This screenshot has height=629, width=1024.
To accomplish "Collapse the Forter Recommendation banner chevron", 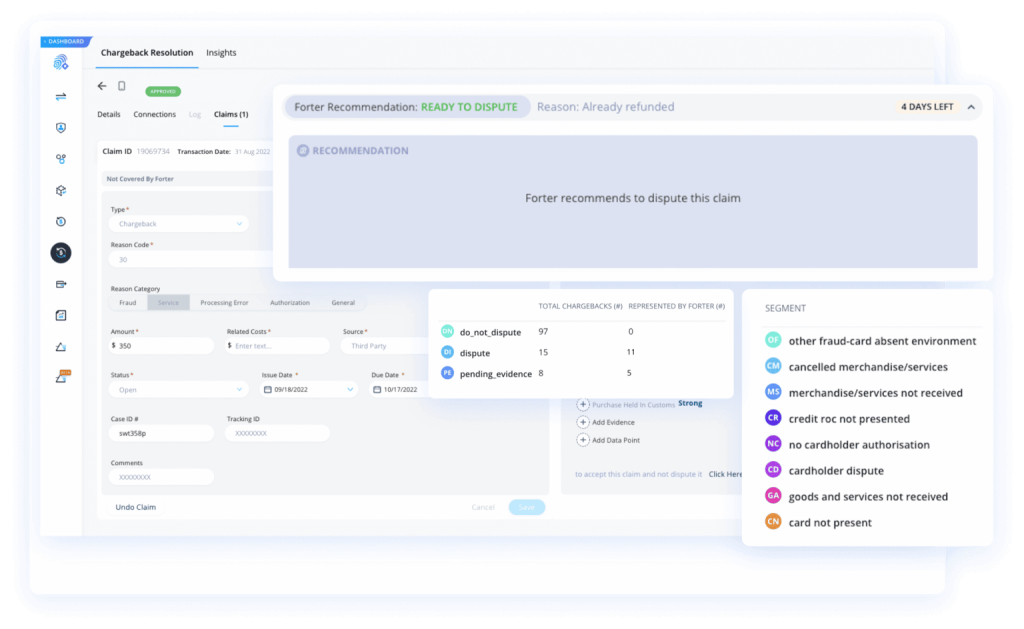I will [x=969, y=106].
